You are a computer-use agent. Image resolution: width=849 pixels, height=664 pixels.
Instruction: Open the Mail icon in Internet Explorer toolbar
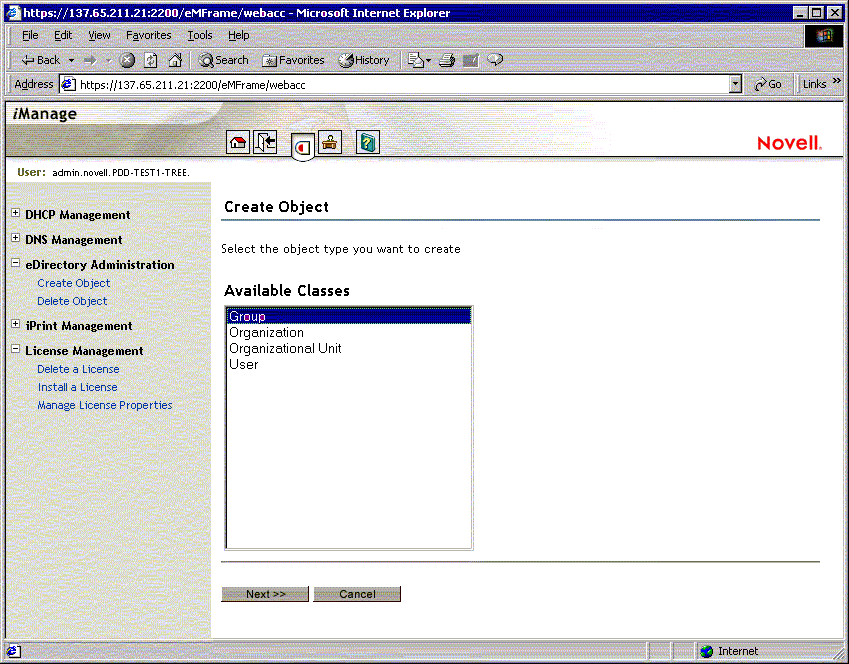pos(417,60)
